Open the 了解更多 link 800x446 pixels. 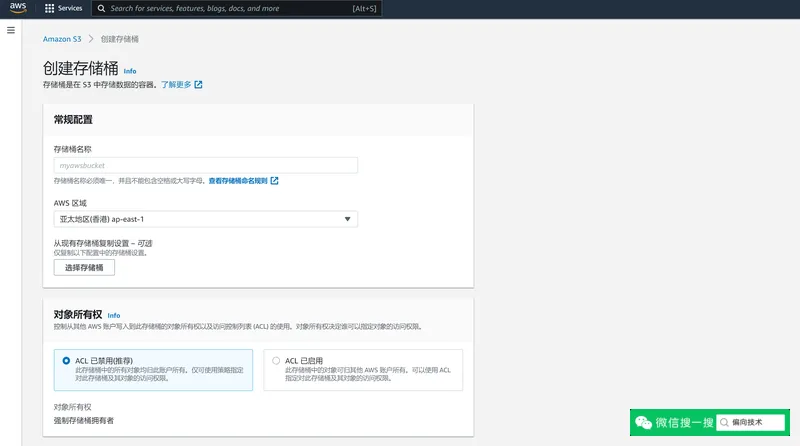(176, 85)
